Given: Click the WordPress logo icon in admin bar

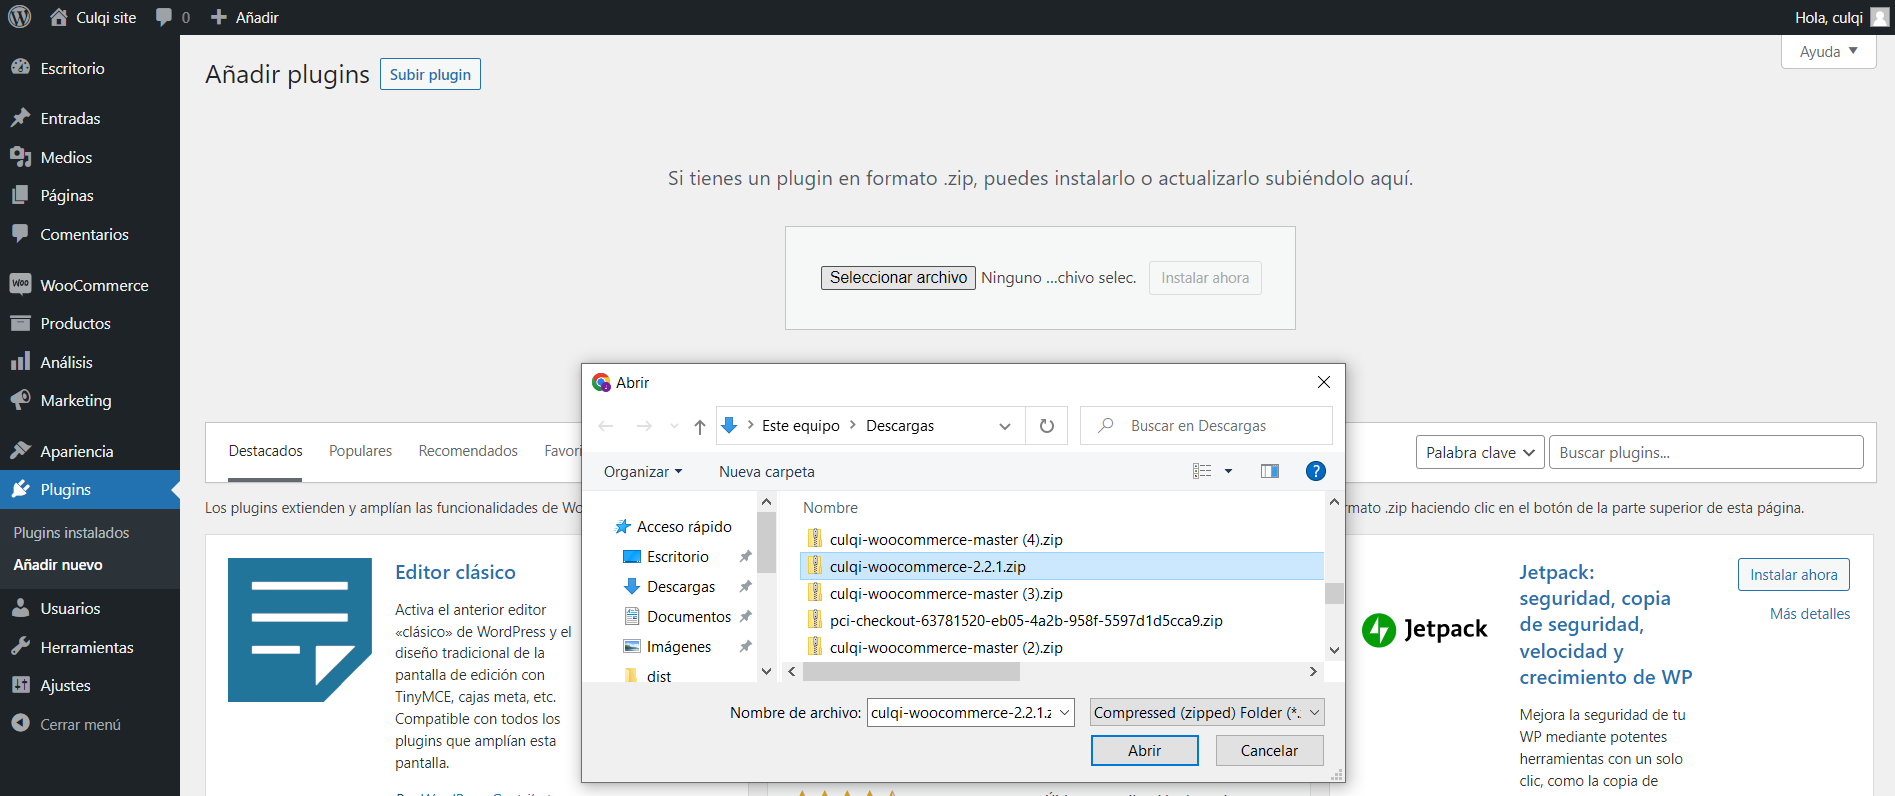Looking at the screenshot, I should click(x=20, y=17).
